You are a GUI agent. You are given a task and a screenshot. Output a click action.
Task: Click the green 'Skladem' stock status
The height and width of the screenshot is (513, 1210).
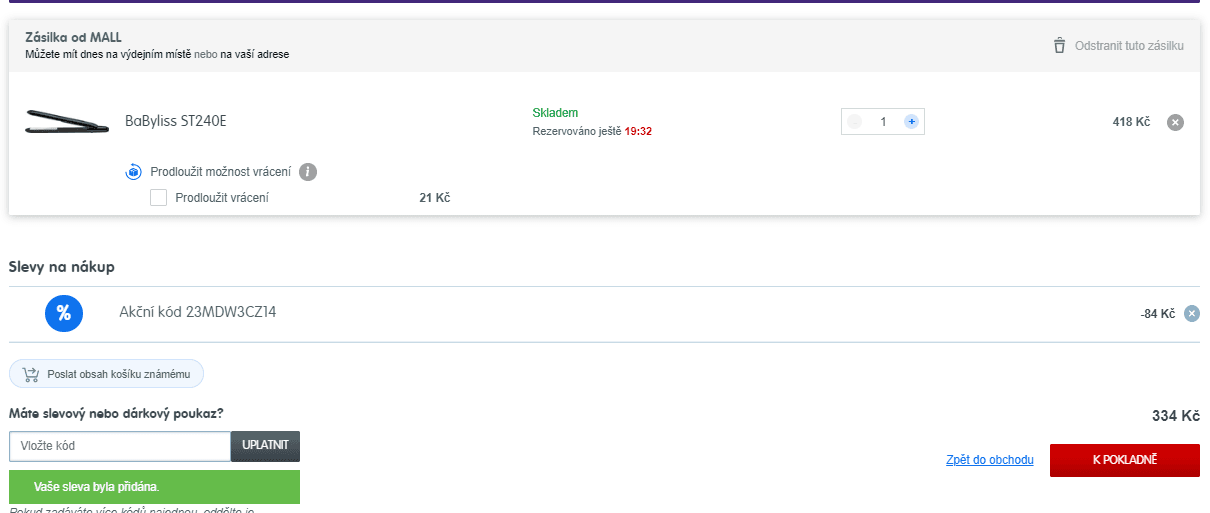tap(555, 113)
